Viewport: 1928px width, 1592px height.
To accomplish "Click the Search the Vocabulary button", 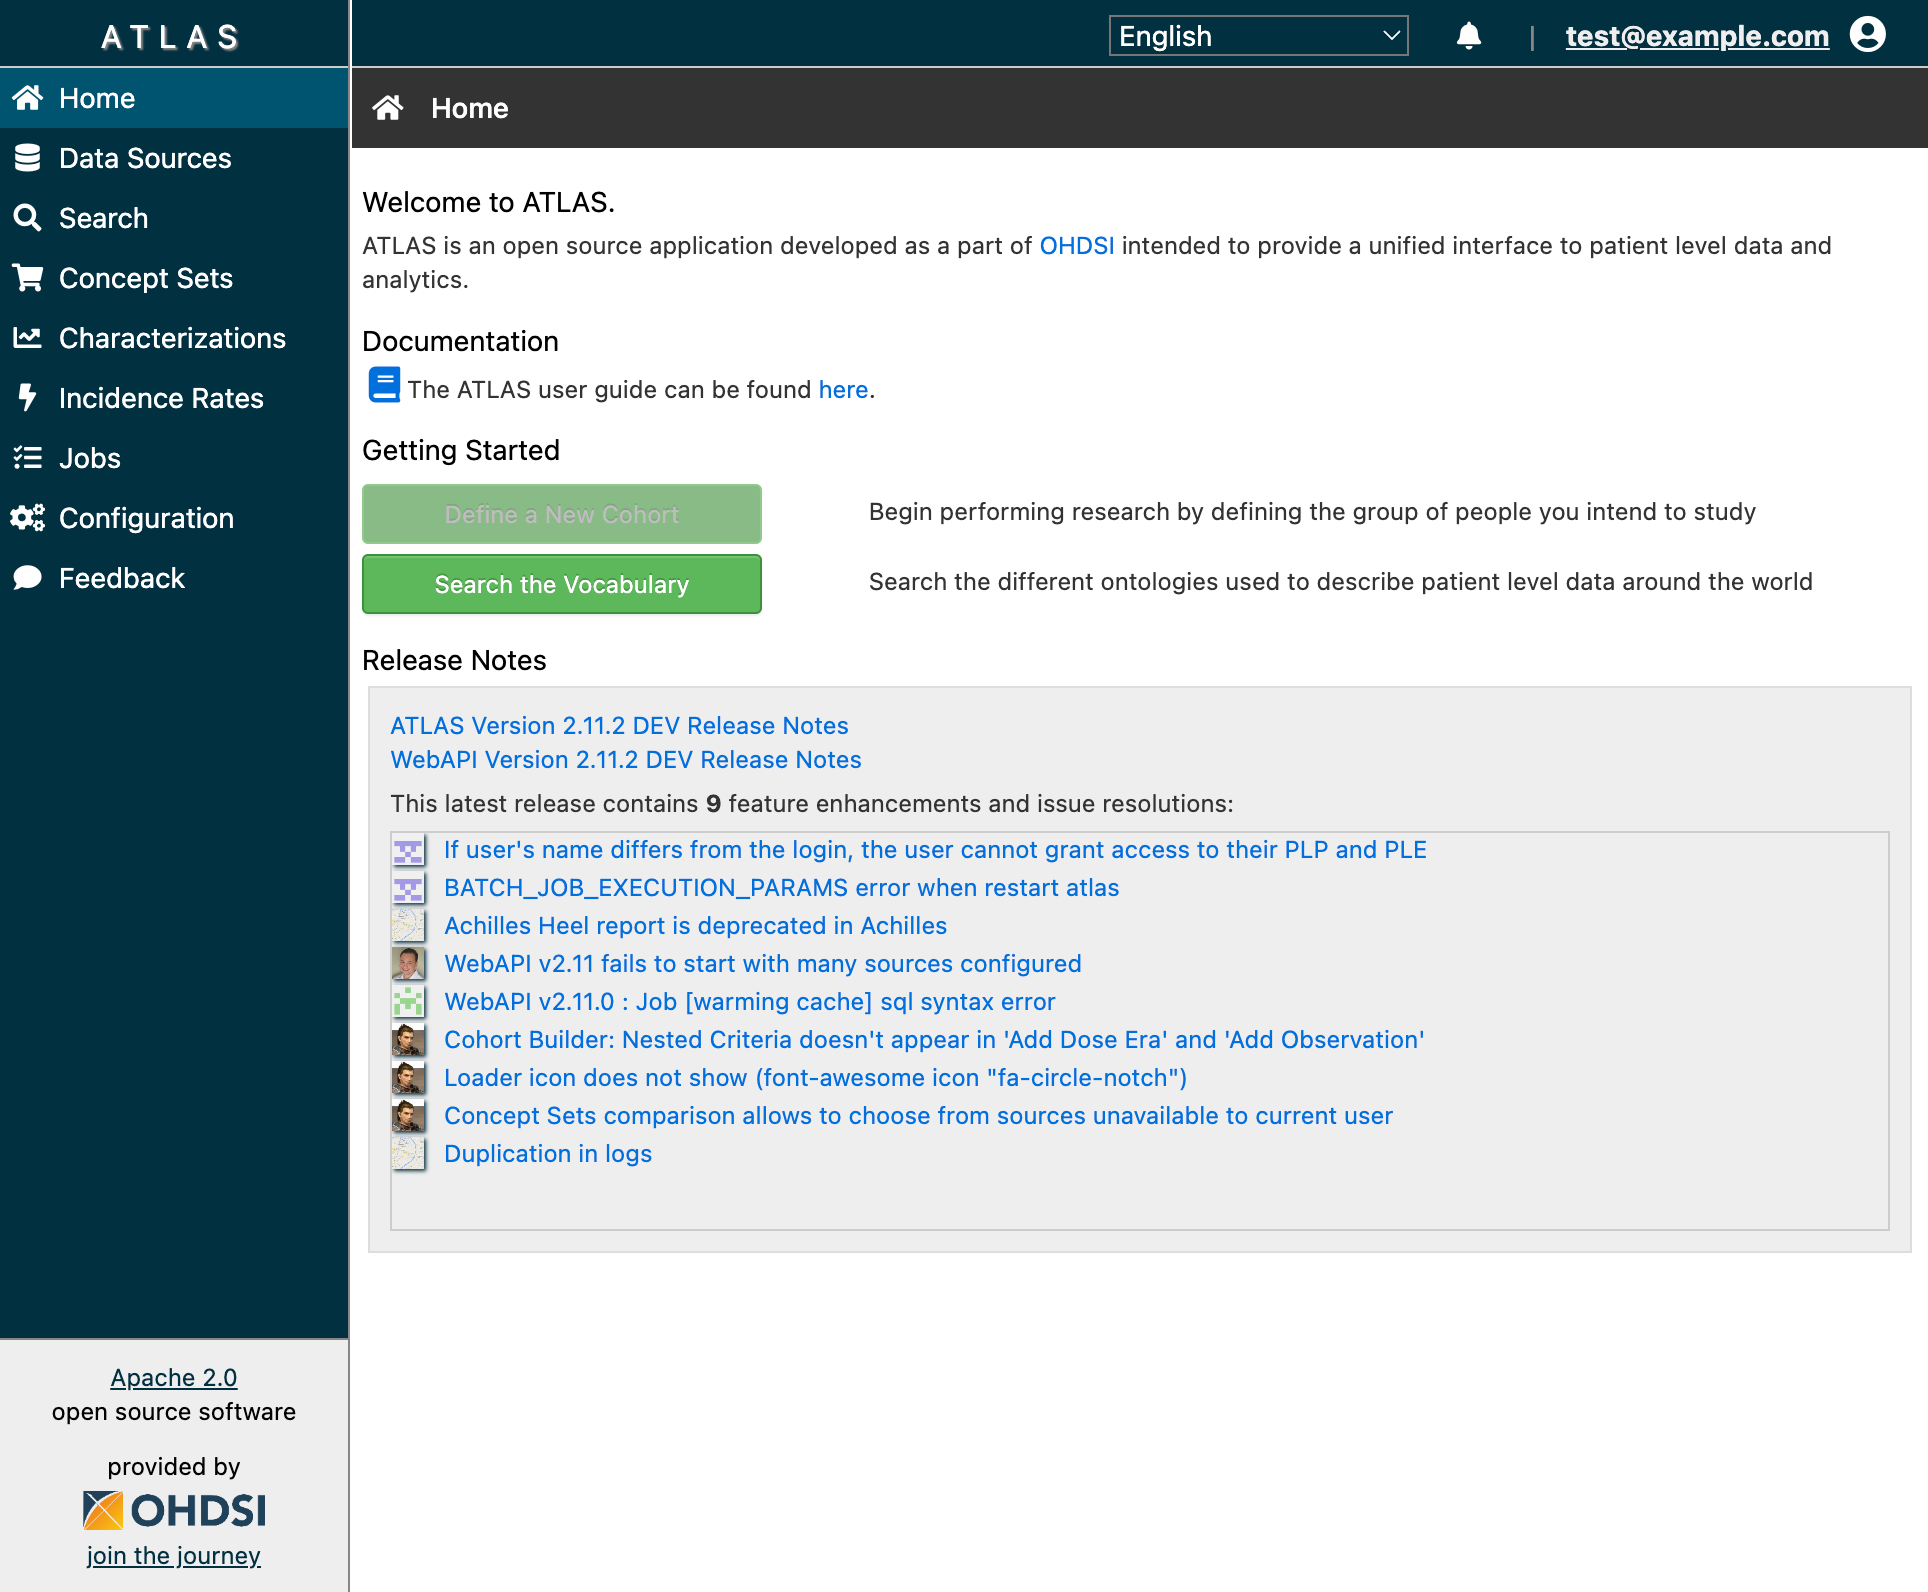I will pos(561,584).
